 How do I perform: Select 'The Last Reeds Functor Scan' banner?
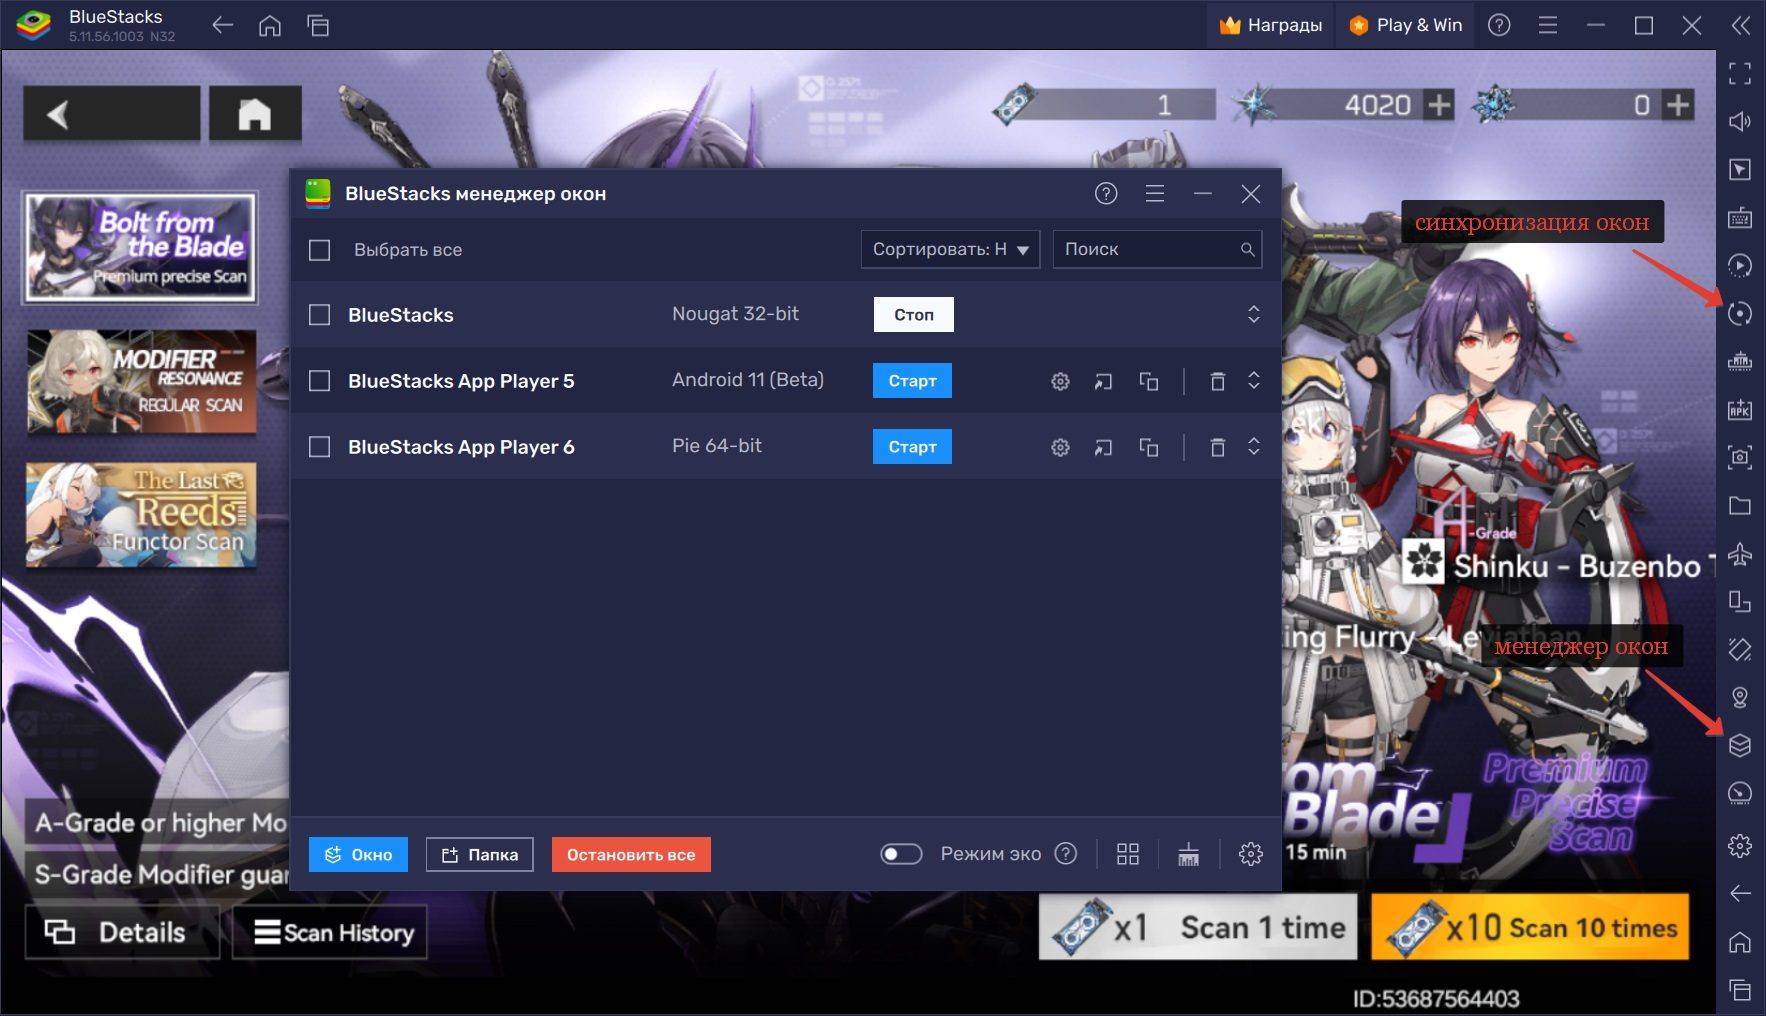[141, 514]
